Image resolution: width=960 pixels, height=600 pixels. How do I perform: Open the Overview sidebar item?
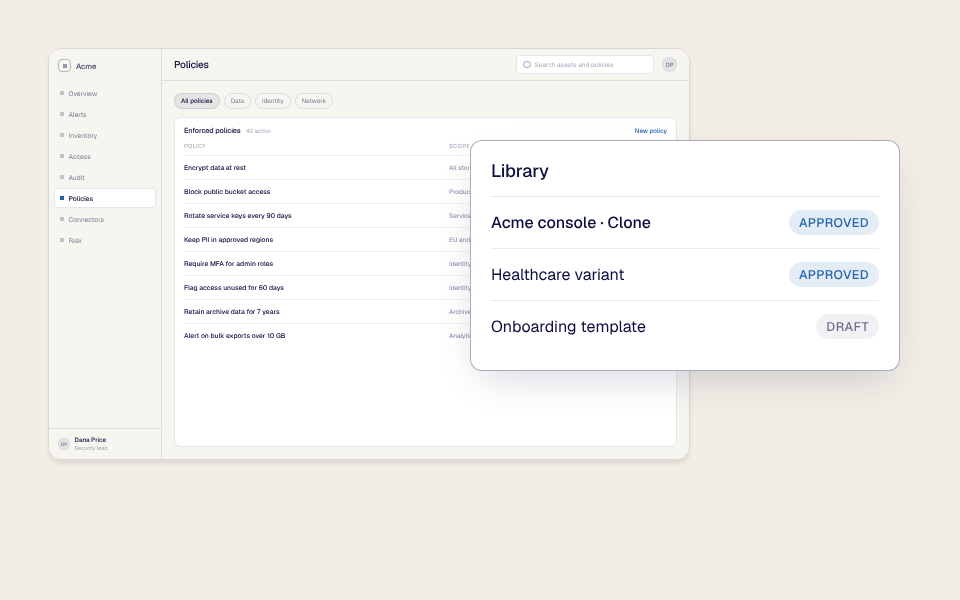point(105,94)
